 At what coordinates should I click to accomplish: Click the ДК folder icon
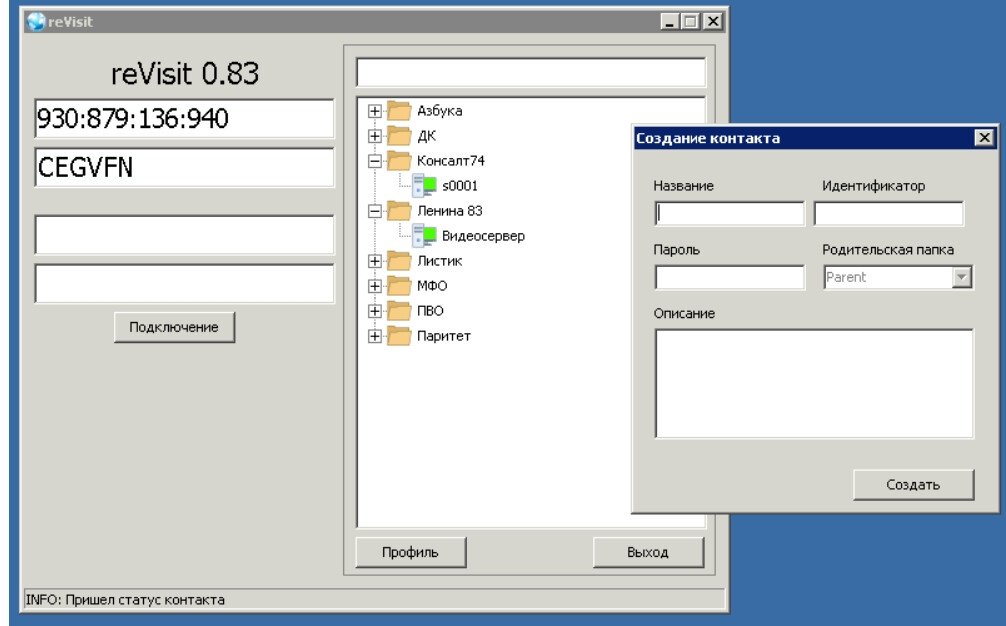pos(400,136)
